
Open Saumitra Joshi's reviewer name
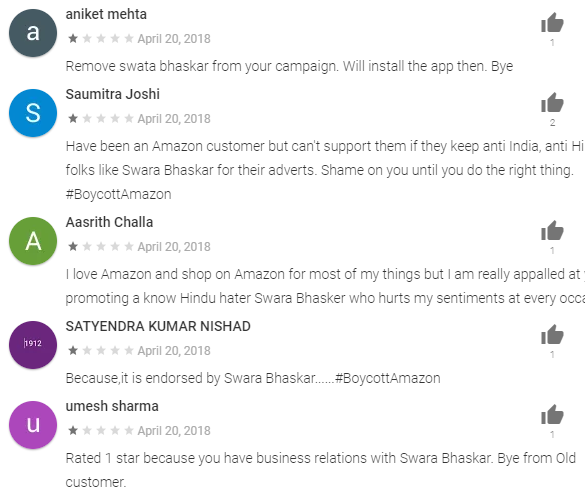[x=113, y=94]
